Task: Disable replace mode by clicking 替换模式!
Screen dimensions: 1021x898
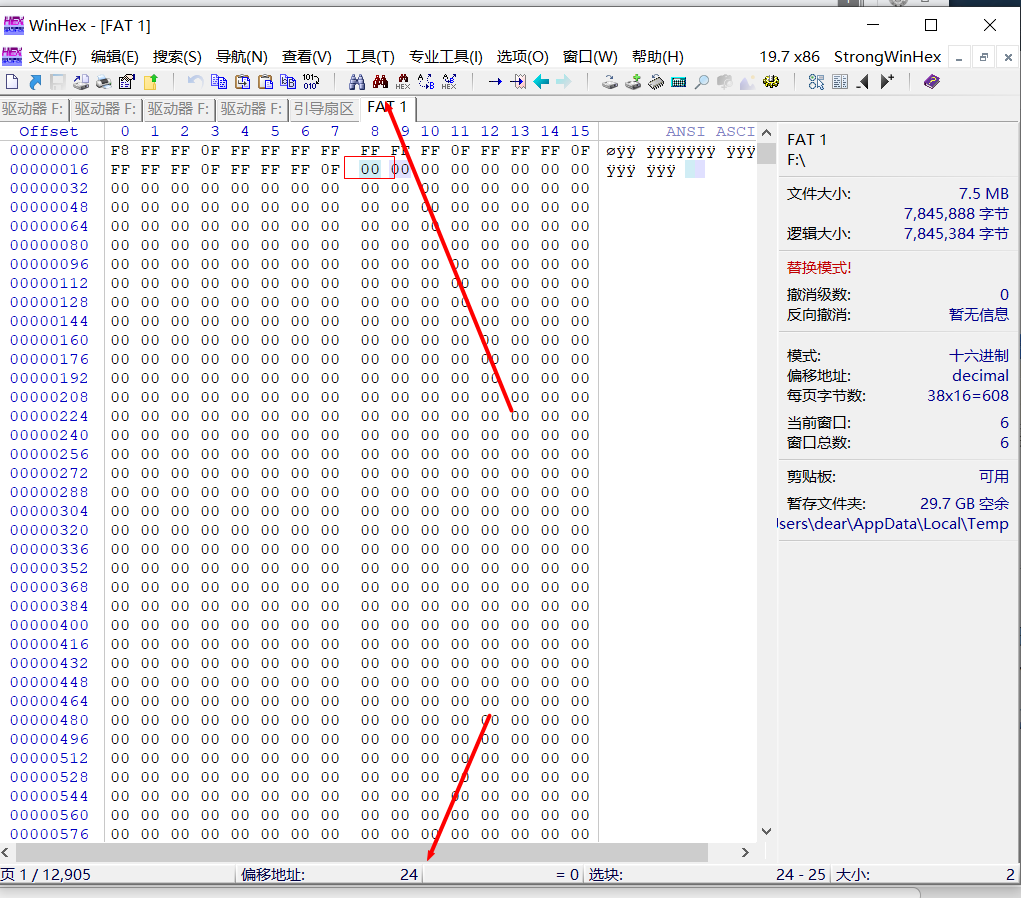Action: [x=819, y=267]
